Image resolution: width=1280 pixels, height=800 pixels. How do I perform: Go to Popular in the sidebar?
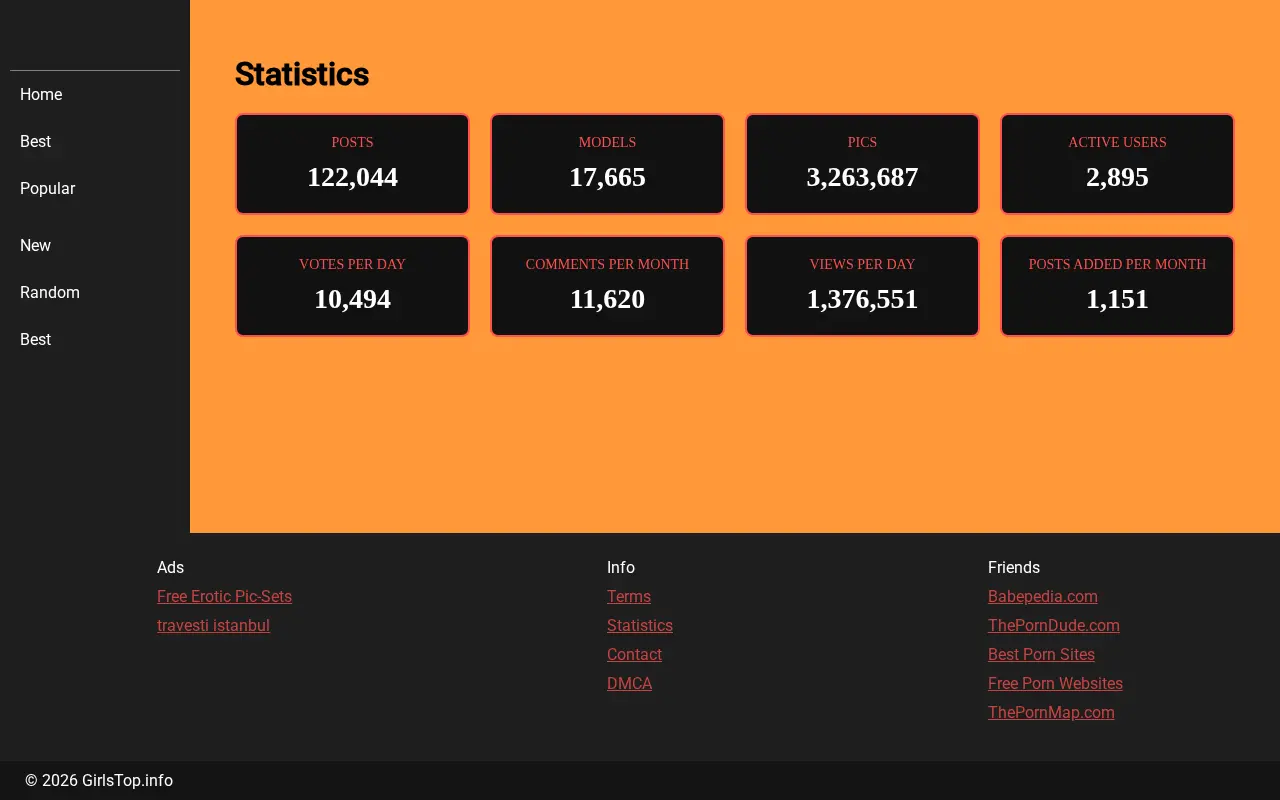click(x=47, y=188)
